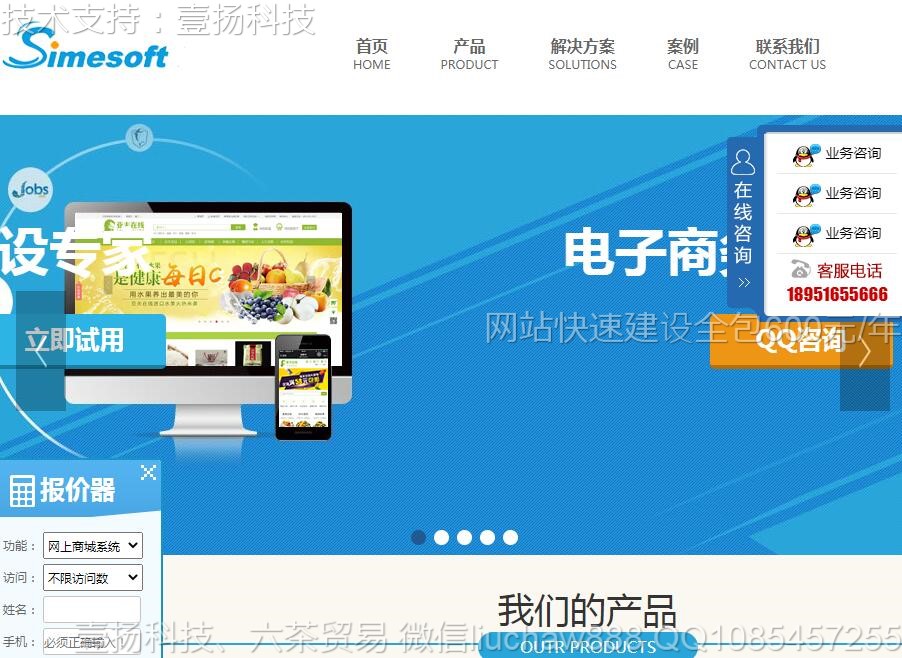Click the second QQ penguin 业务咨询 icon

[804, 195]
